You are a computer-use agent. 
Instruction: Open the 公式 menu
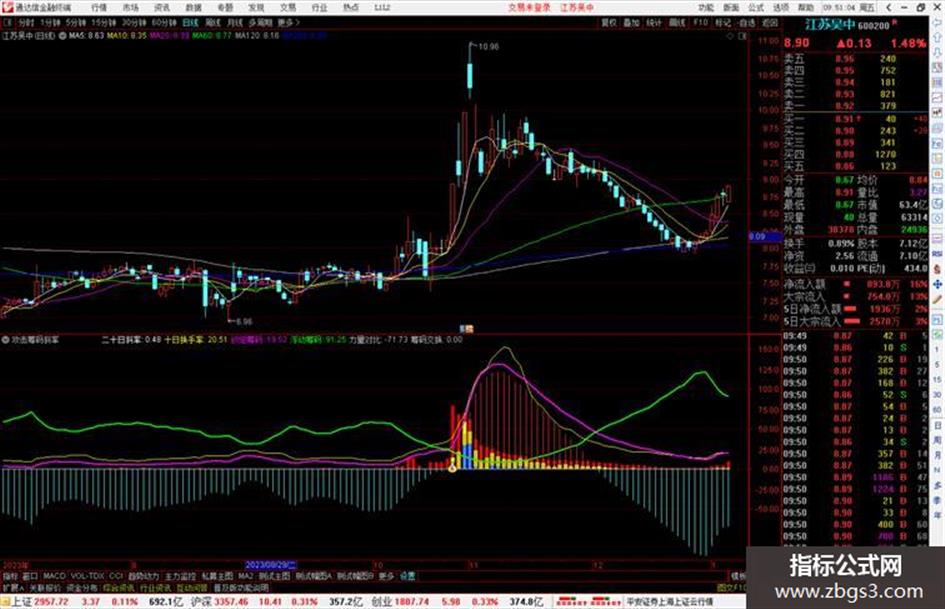(756, 7)
